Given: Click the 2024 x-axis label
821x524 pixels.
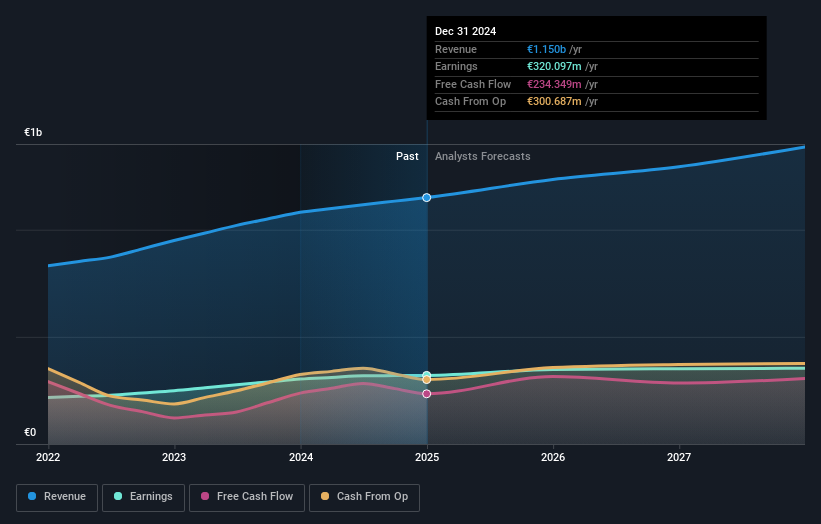Looking at the screenshot, I should pyautogui.click(x=301, y=457).
